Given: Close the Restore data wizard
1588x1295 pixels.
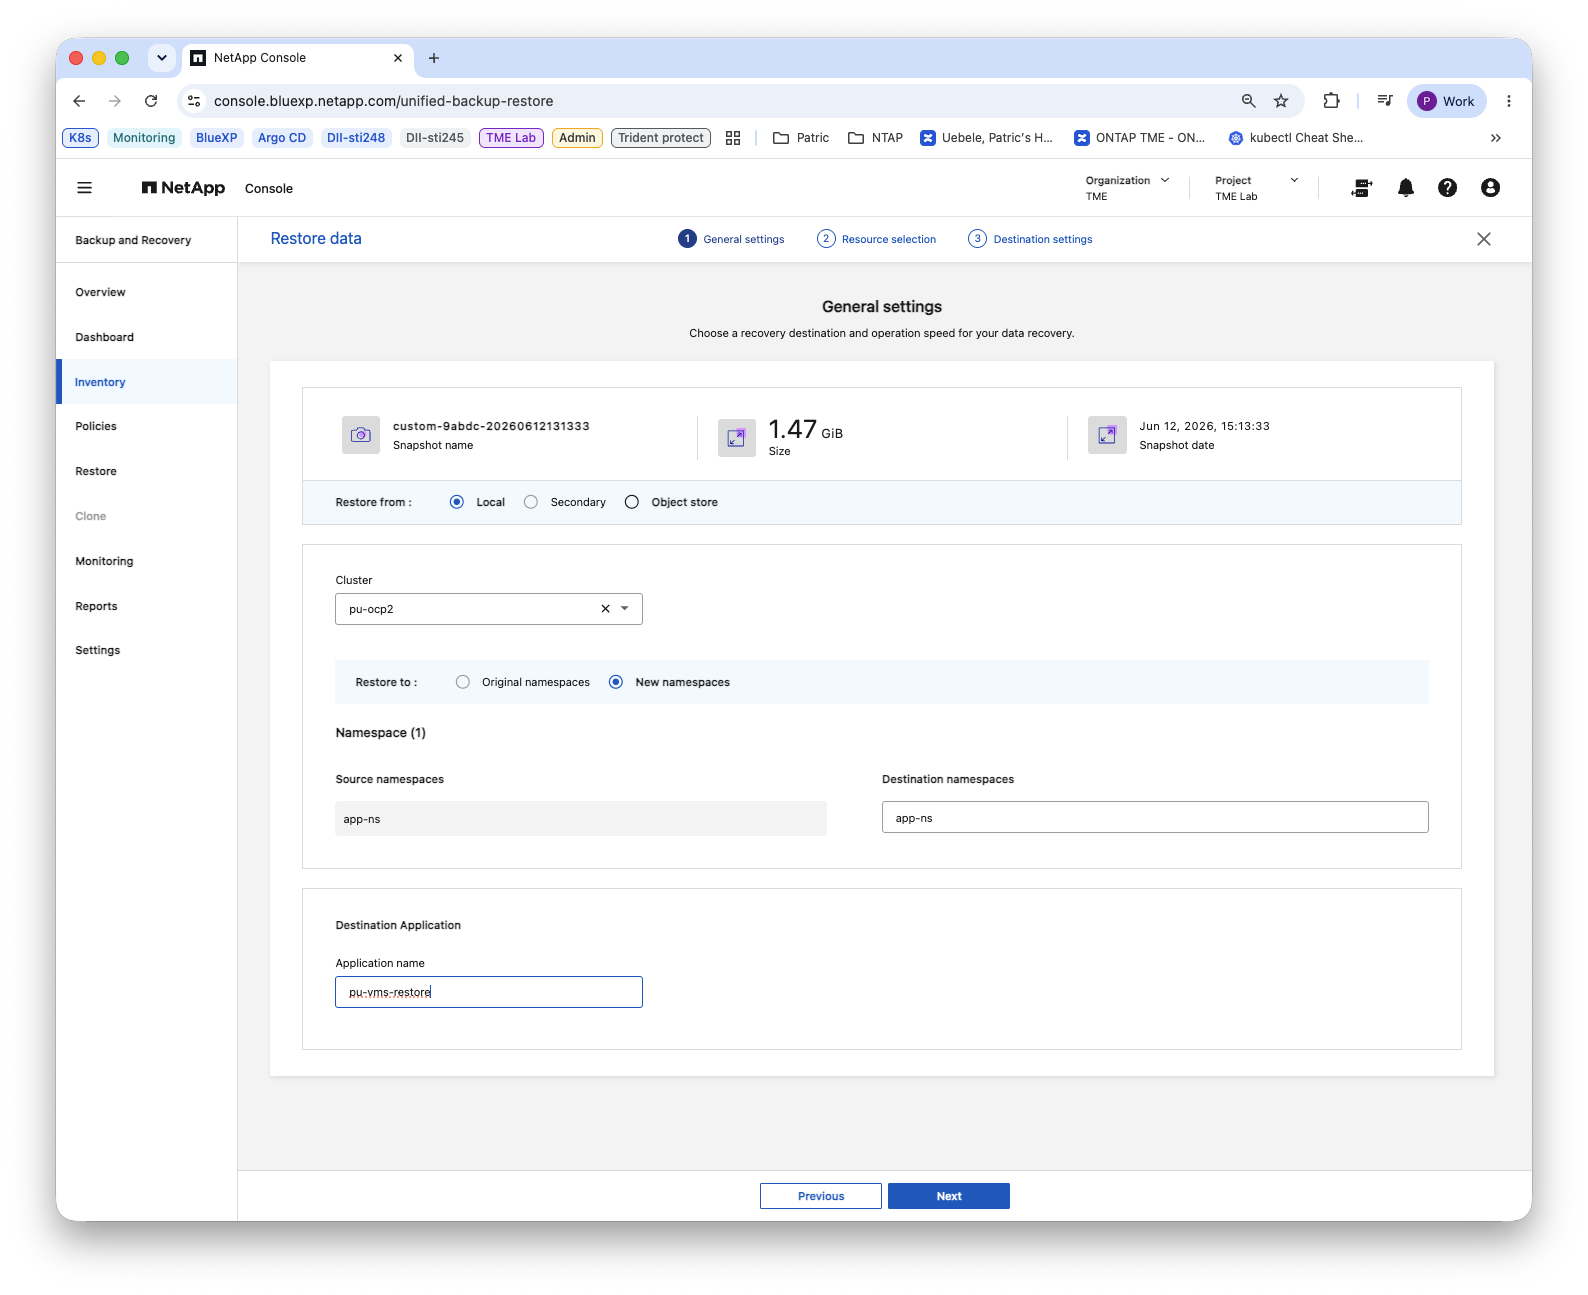Looking at the screenshot, I should click(1484, 239).
